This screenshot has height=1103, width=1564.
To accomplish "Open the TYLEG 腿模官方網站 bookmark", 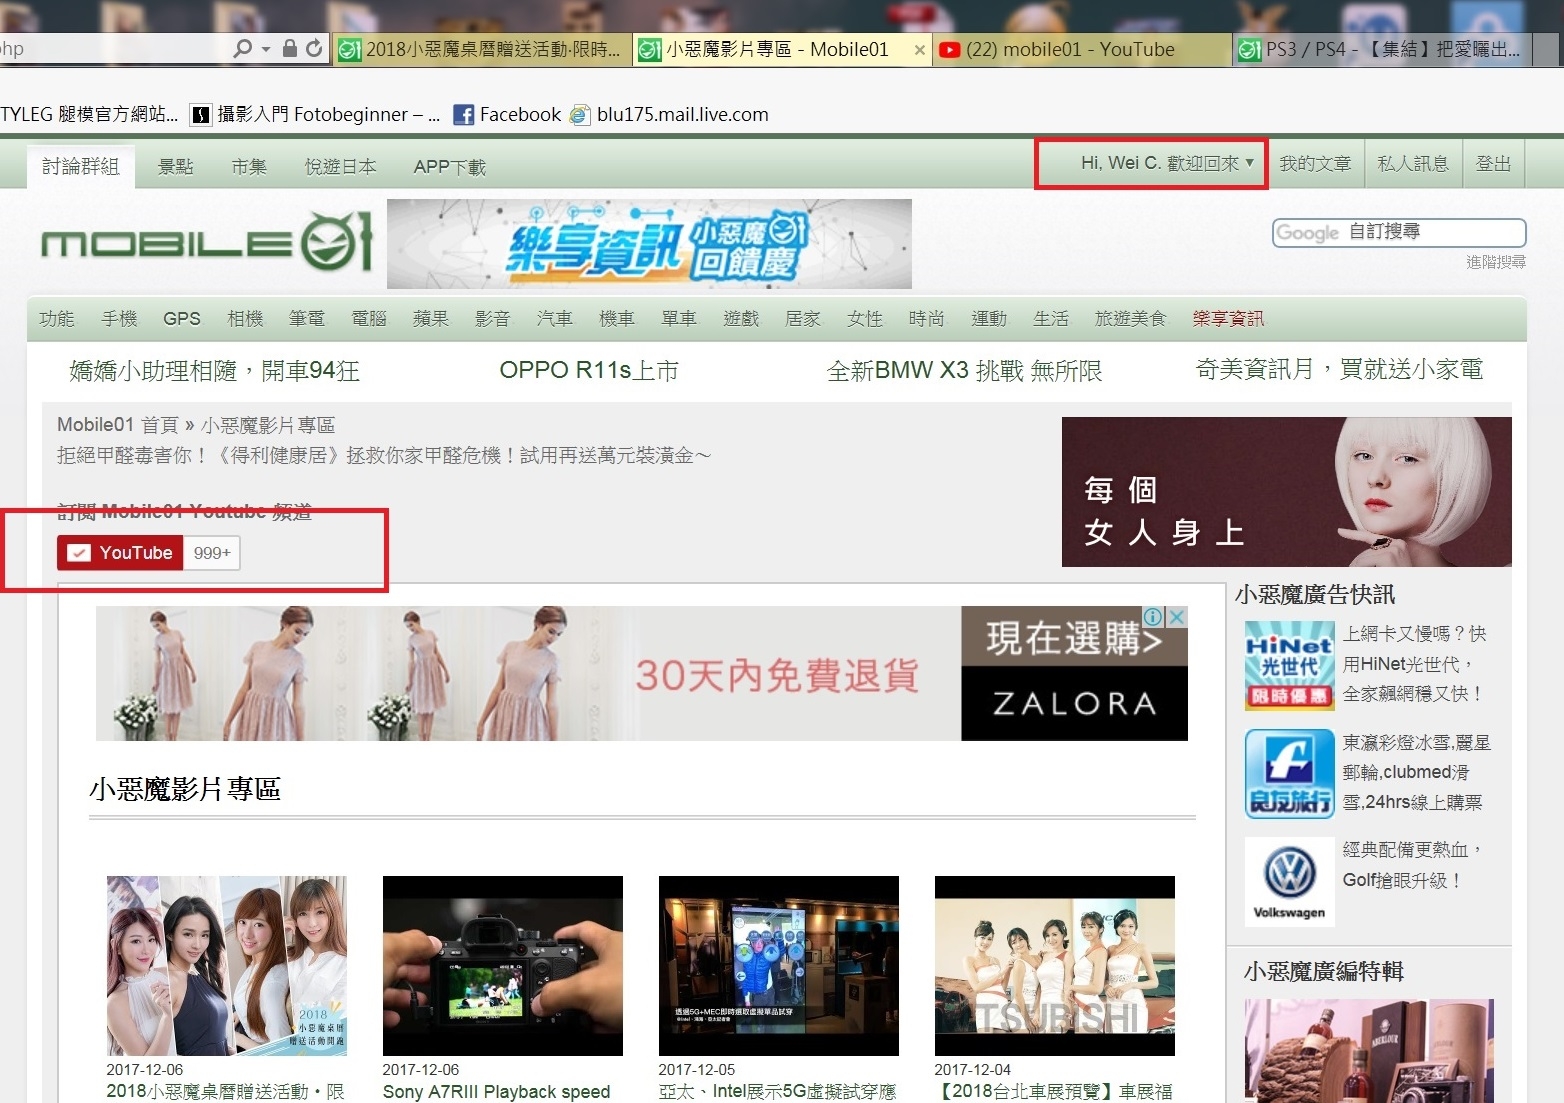I will point(89,114).
